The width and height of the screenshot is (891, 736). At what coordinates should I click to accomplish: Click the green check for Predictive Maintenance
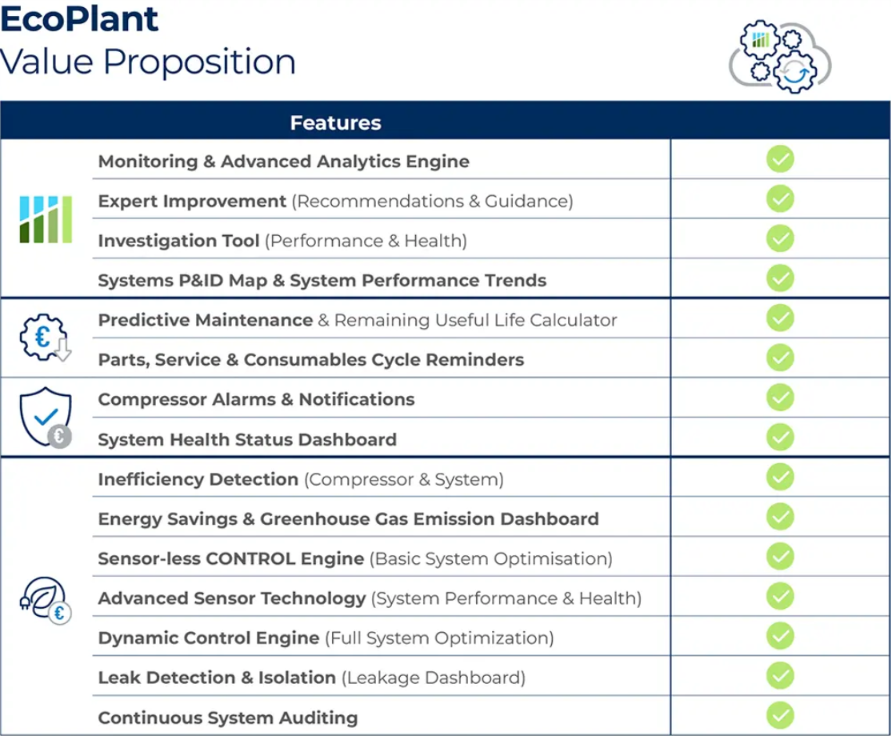click(x=780, y=318)
